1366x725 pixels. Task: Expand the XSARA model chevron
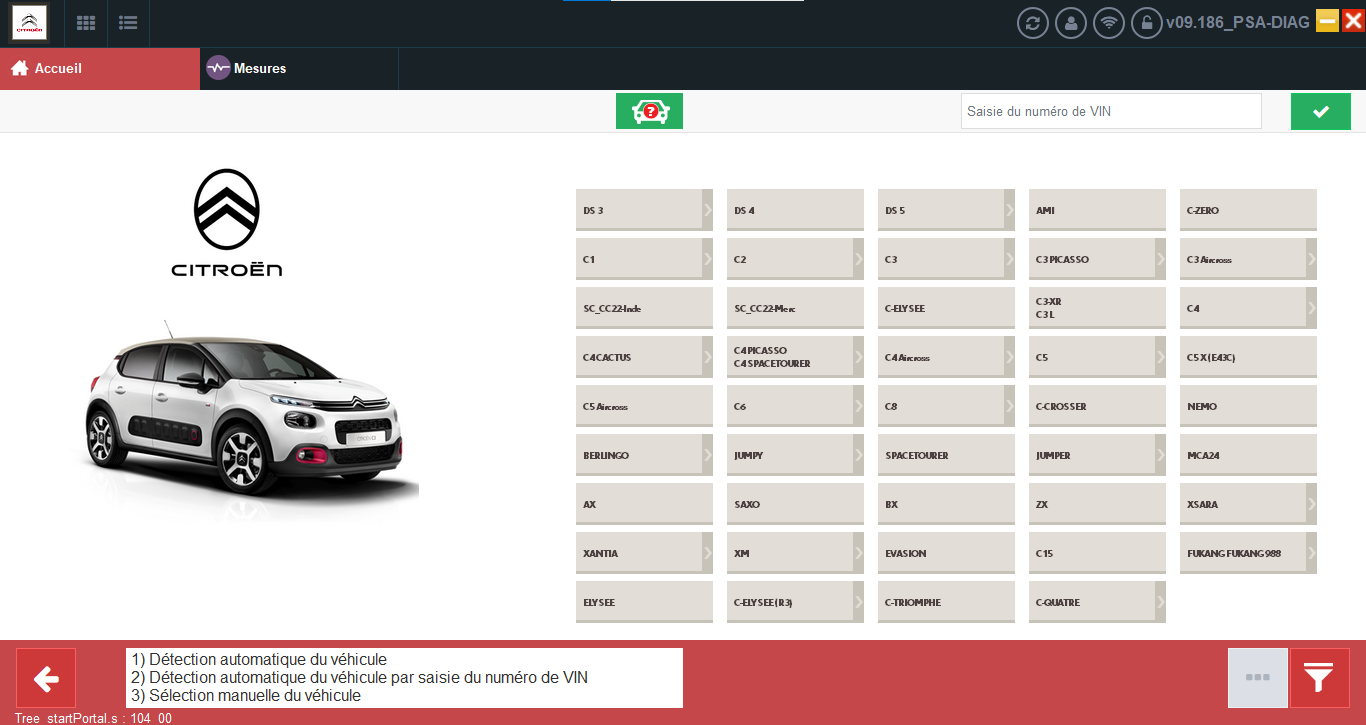point(1311,504)
